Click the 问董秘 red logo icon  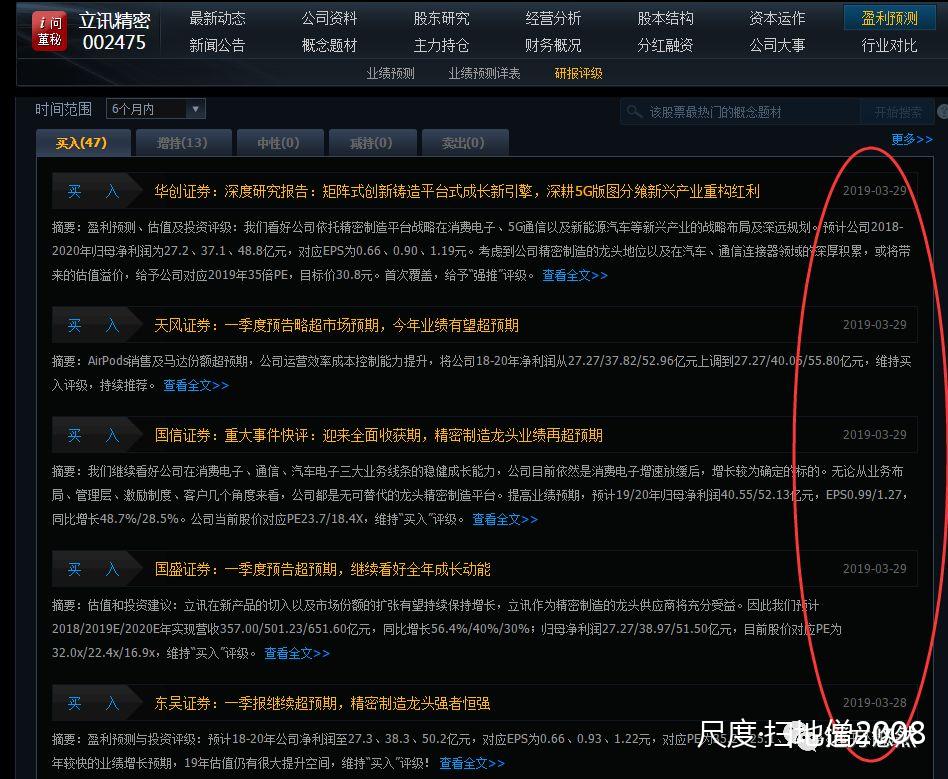pos(50,31)
